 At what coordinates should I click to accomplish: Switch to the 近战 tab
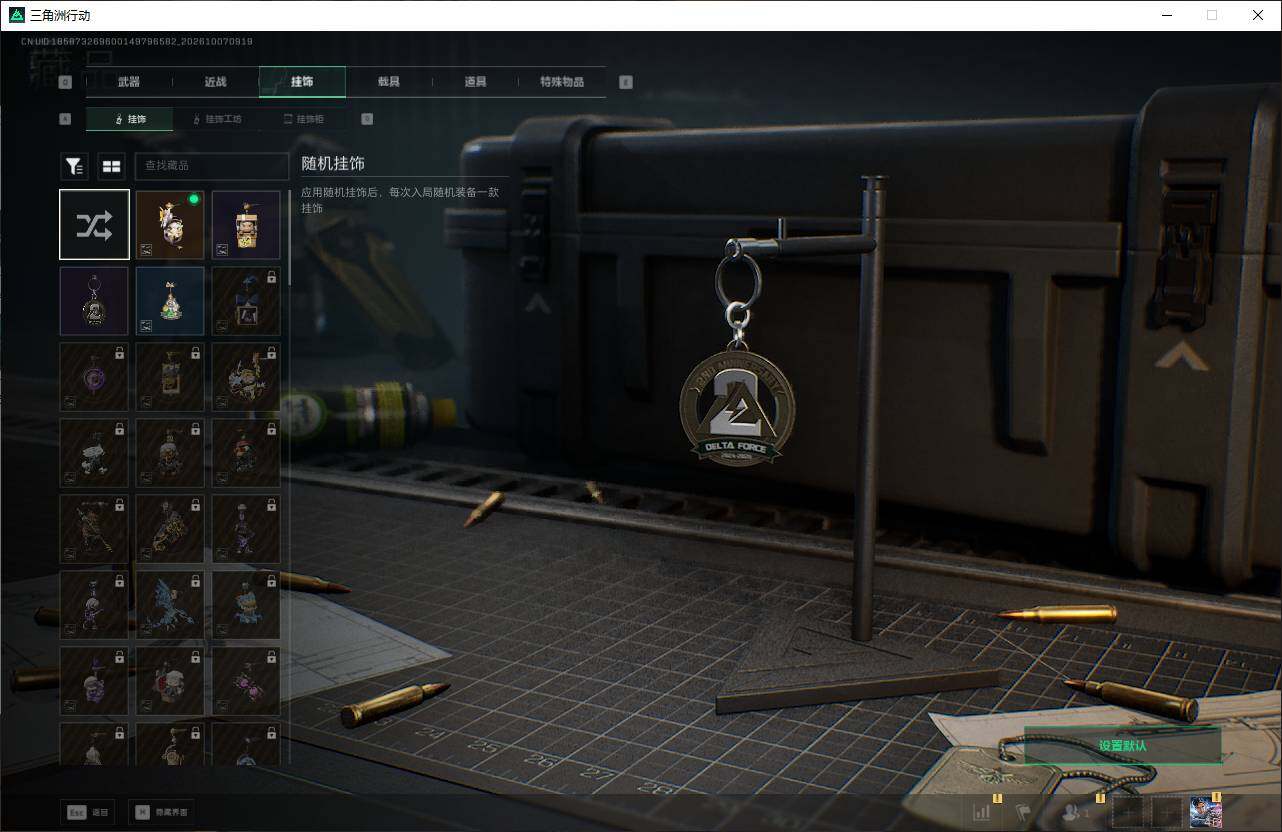215,82
